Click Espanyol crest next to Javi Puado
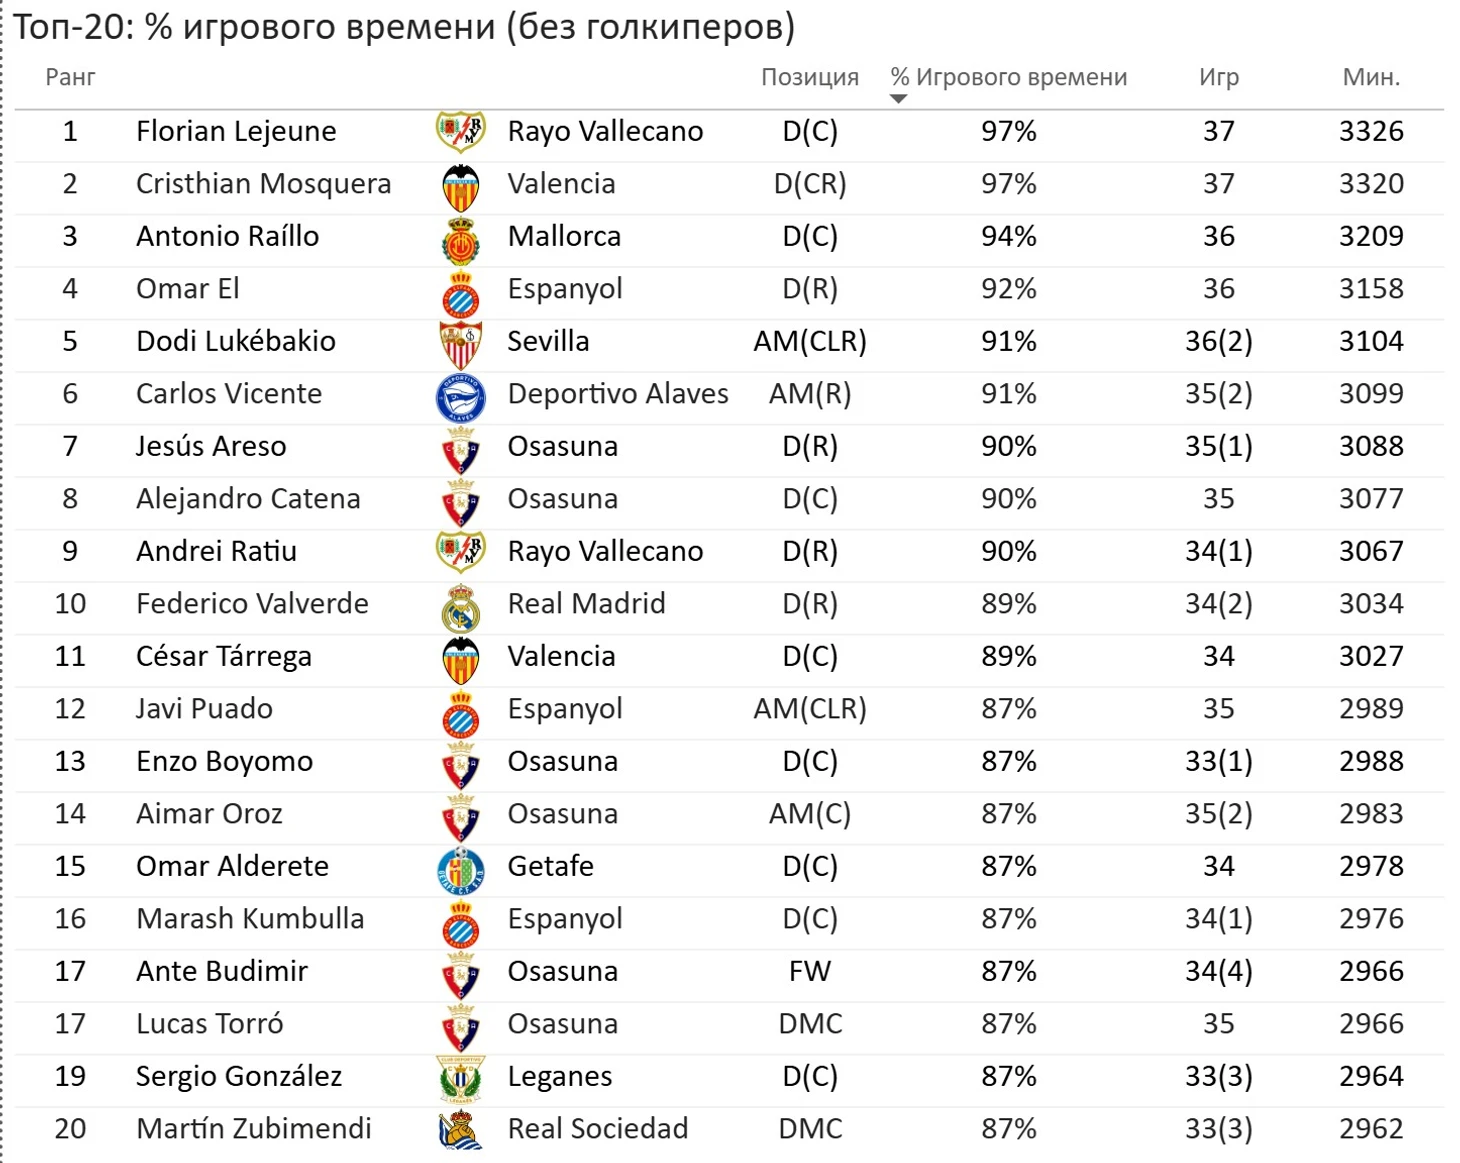The image size is (1460, 1163). 461,711
